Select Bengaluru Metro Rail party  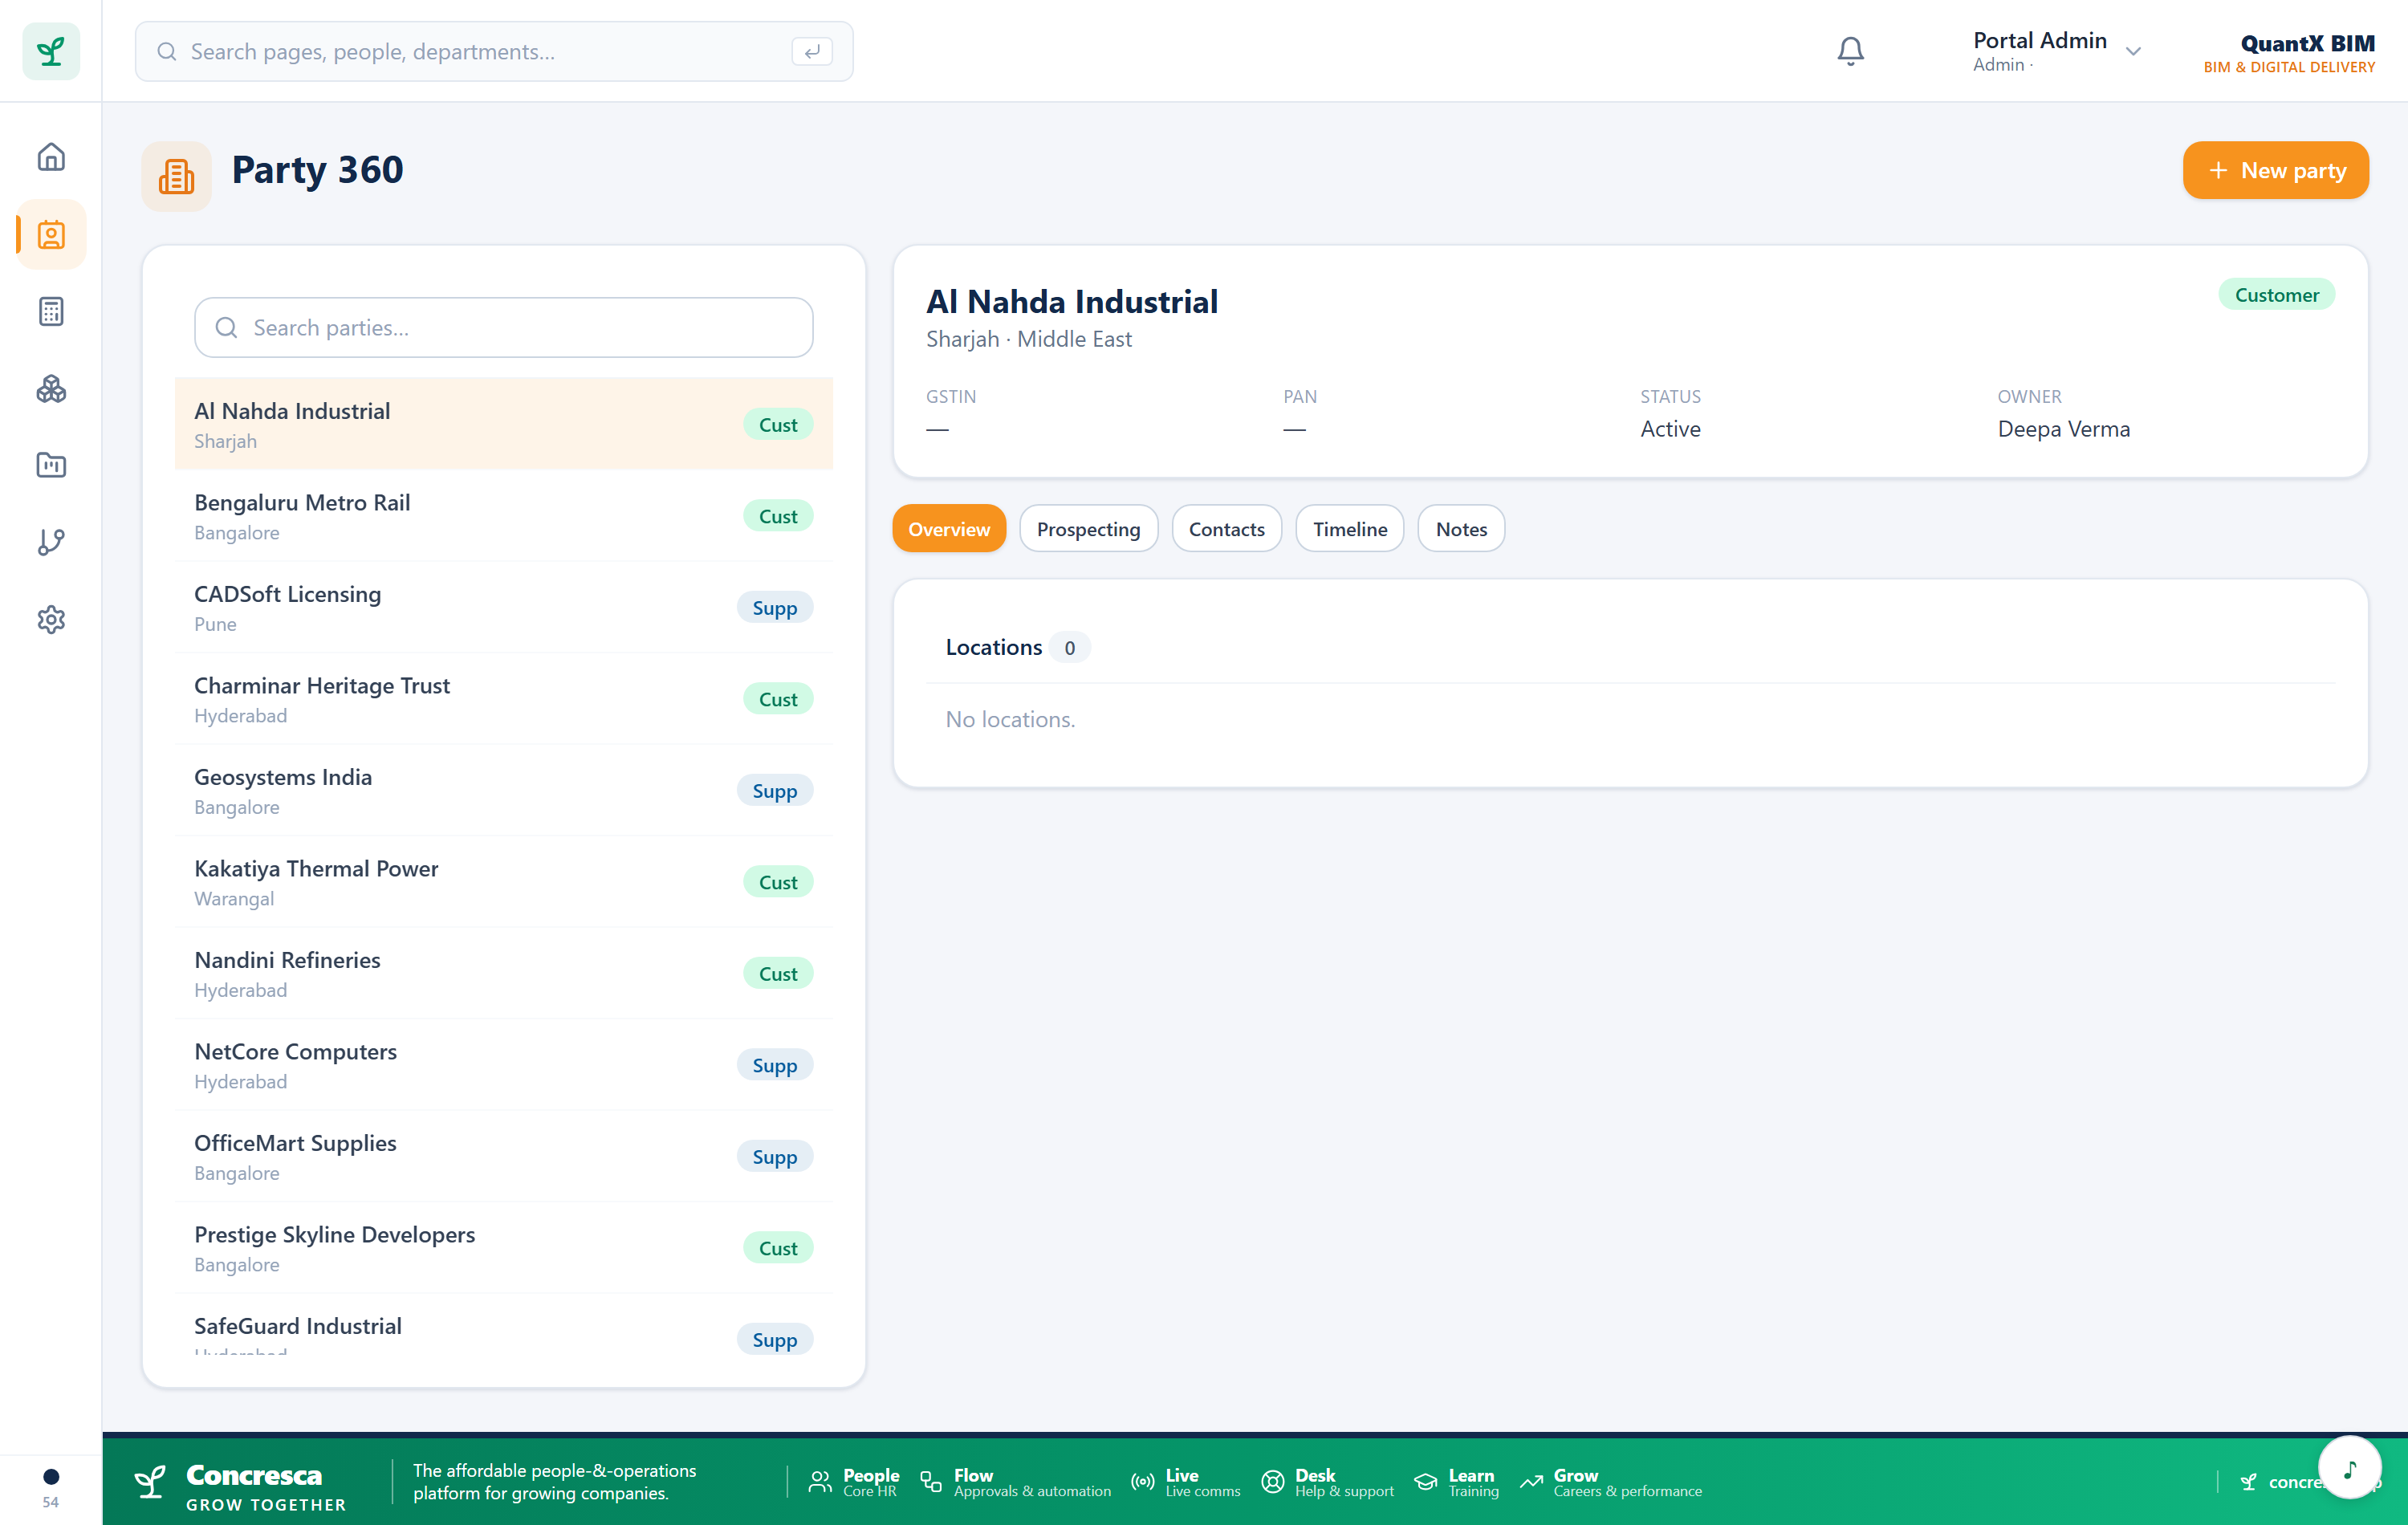pyautogui.click(x=504, y=516)
